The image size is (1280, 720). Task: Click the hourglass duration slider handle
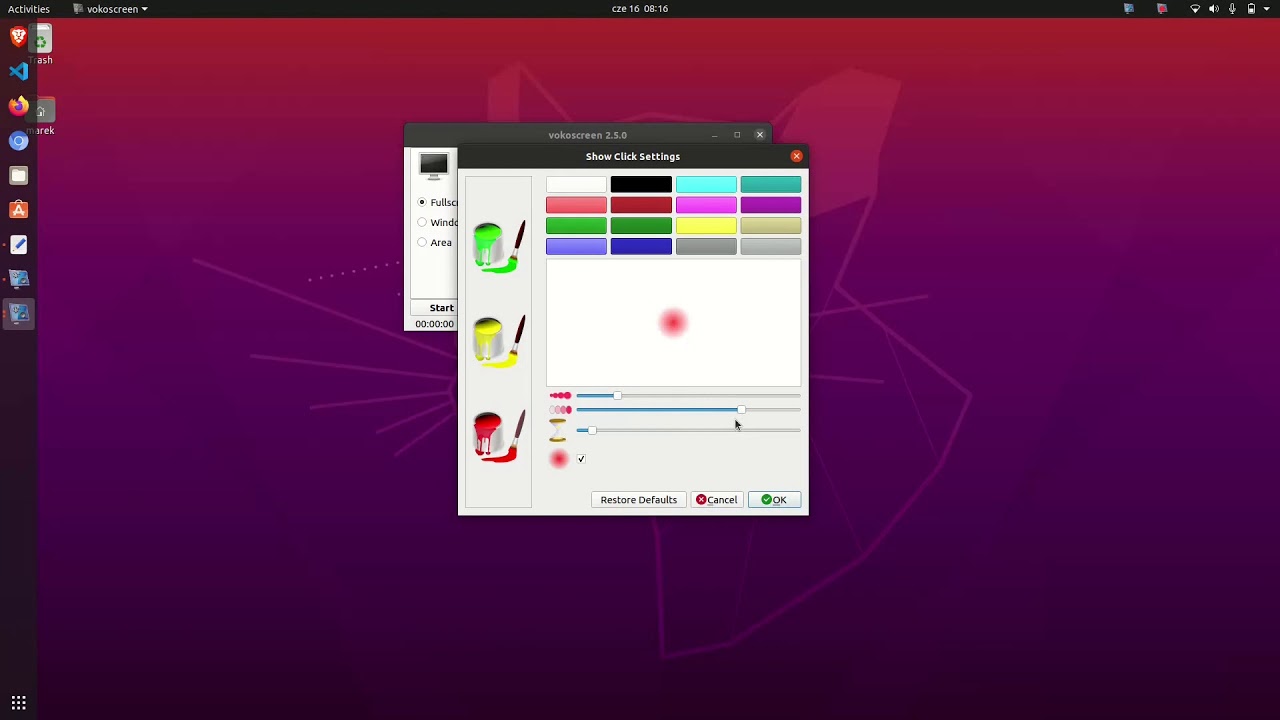[592, 430]
